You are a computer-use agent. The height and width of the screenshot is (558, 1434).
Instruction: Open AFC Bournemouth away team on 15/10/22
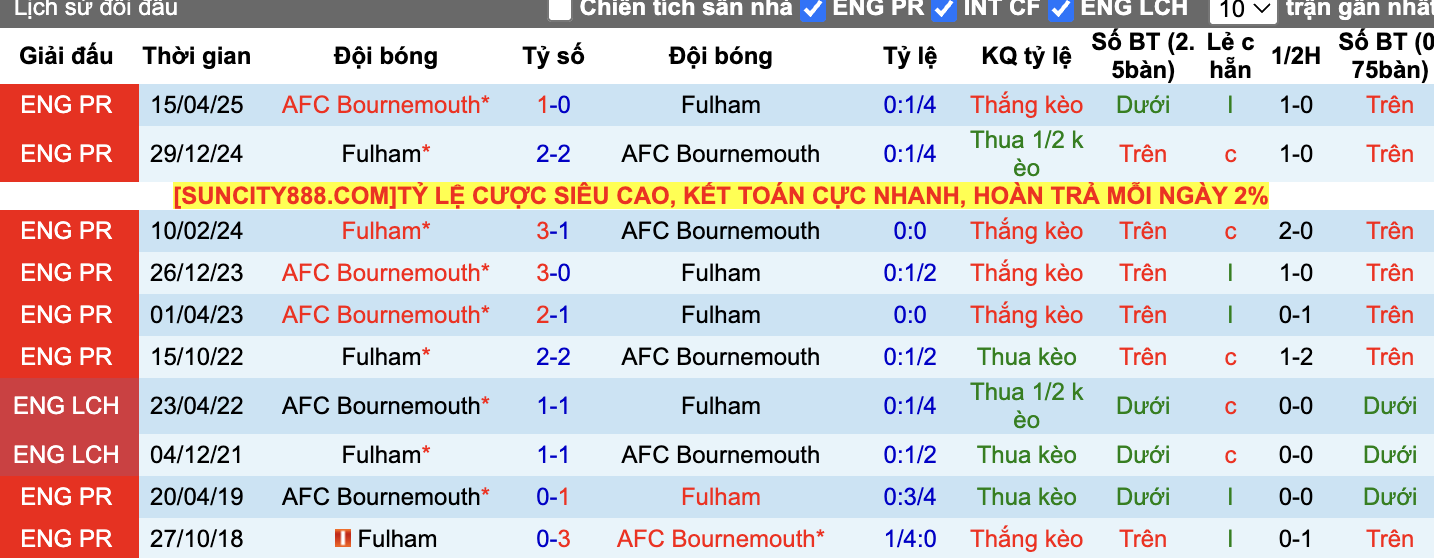pos(721,357)
